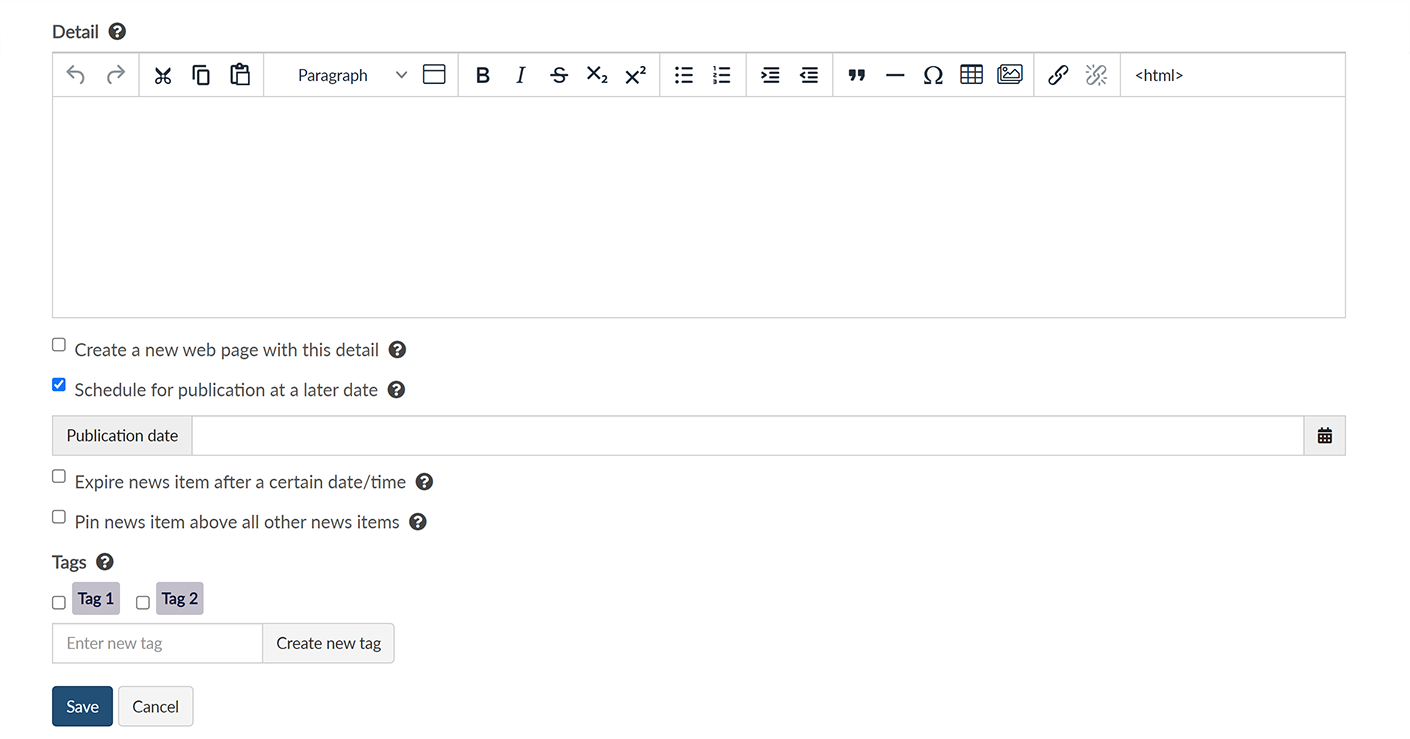Uncheck Schedule for publication at later date
The width and height of the screenshot is (1410, 739).
[x=59, y=385]
